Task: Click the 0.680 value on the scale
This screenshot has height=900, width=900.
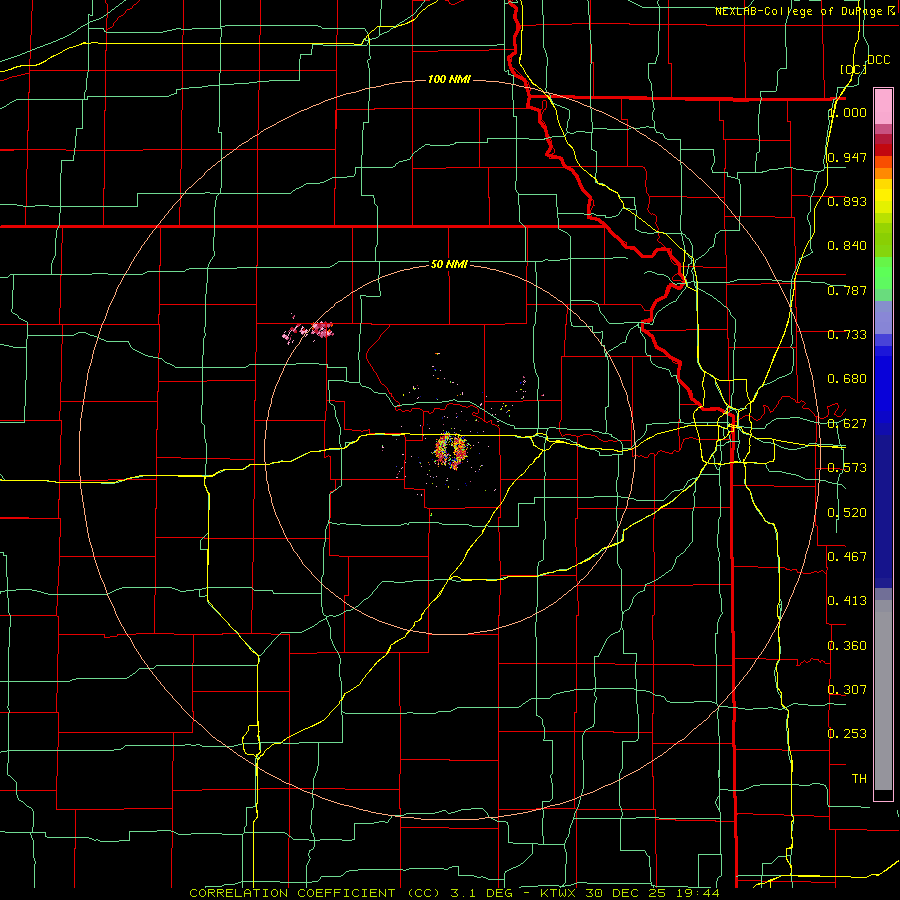Action: click(847, 379)
